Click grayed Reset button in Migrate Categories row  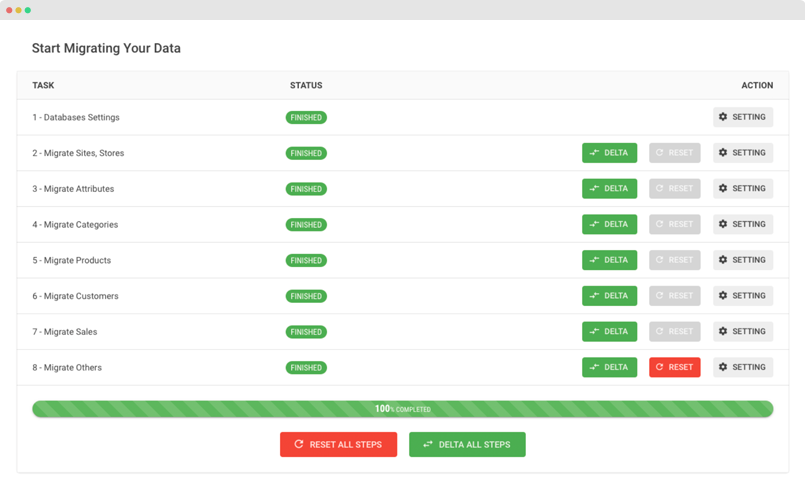coord(675,224)
